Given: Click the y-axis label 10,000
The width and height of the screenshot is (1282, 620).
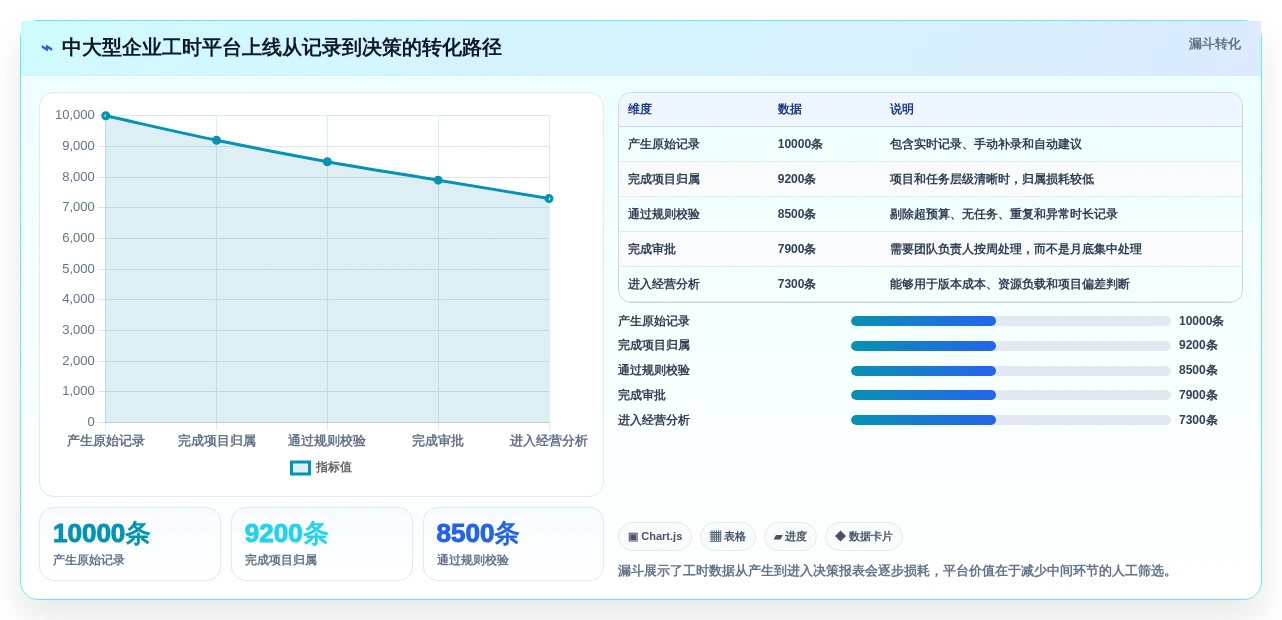Looking at the screenshot, I should [75, 115].
